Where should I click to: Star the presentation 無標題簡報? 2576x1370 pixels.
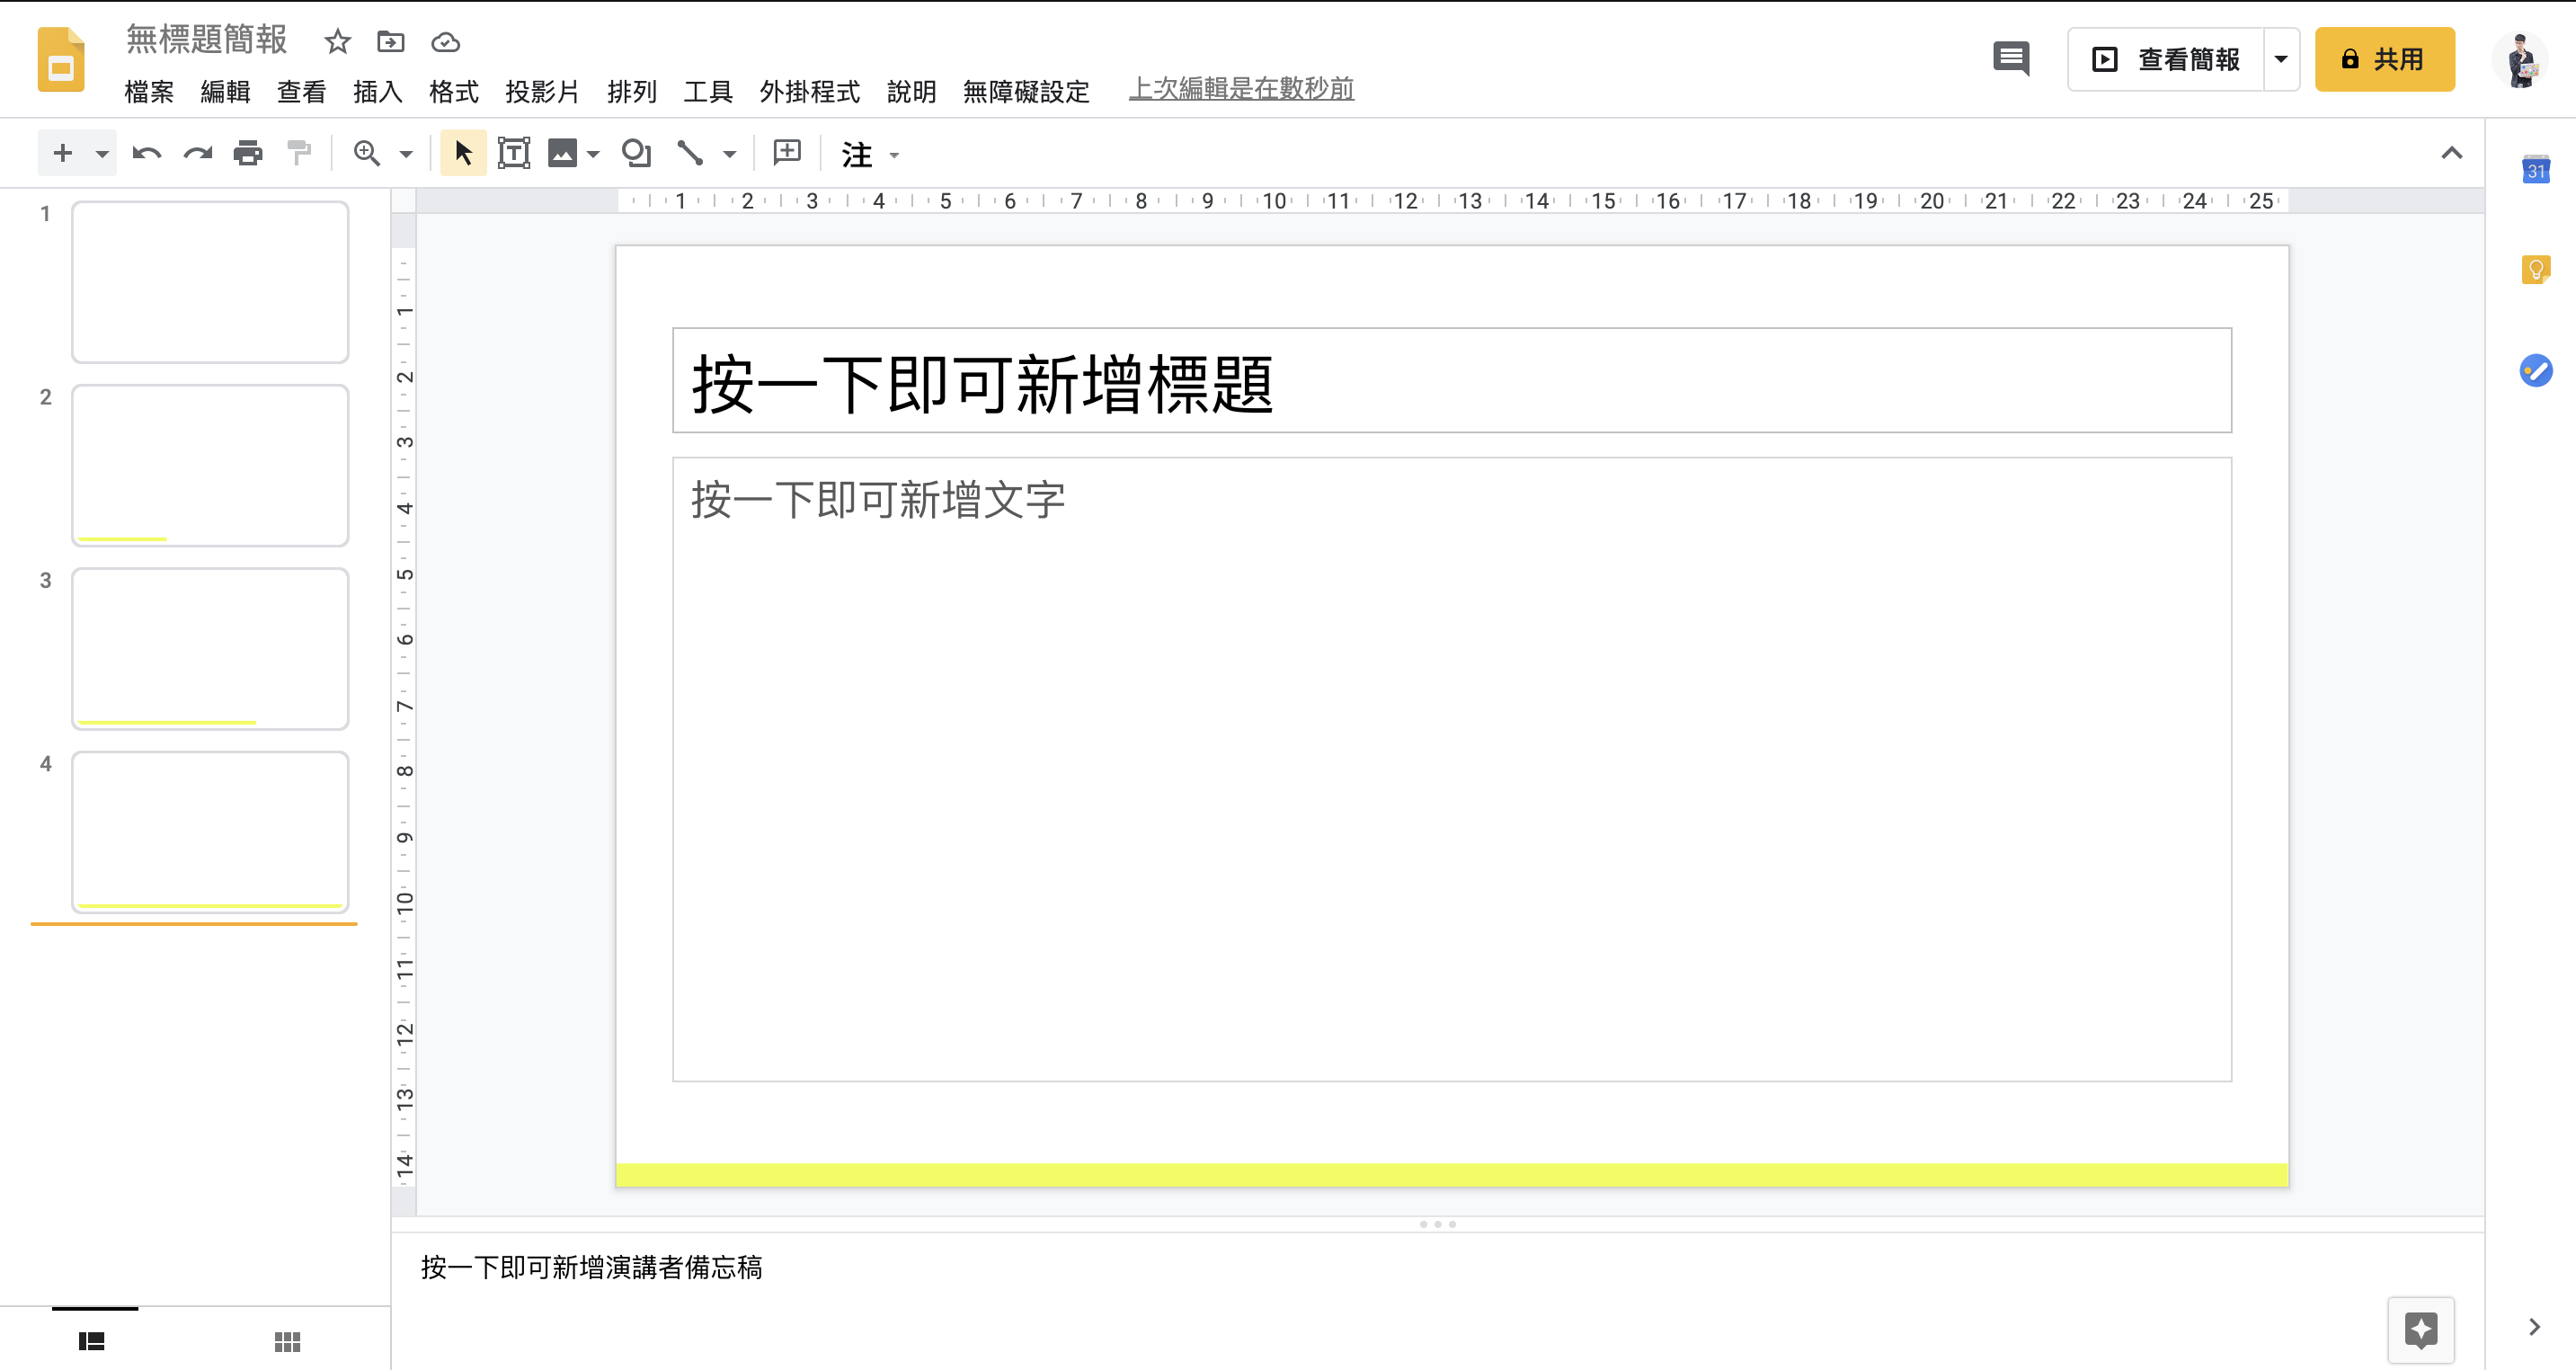(x=338, y=42)
